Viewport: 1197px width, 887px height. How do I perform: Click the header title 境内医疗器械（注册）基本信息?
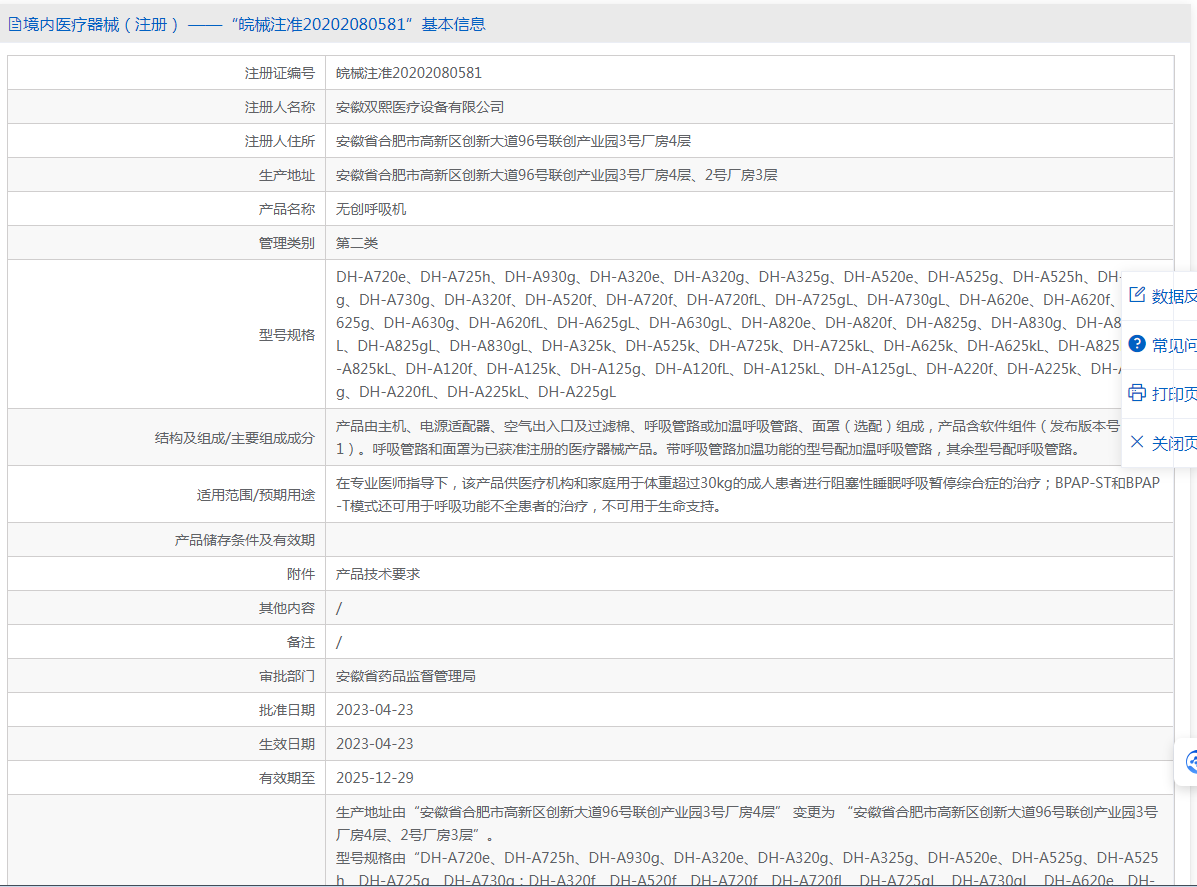click(x=254, y=24)
